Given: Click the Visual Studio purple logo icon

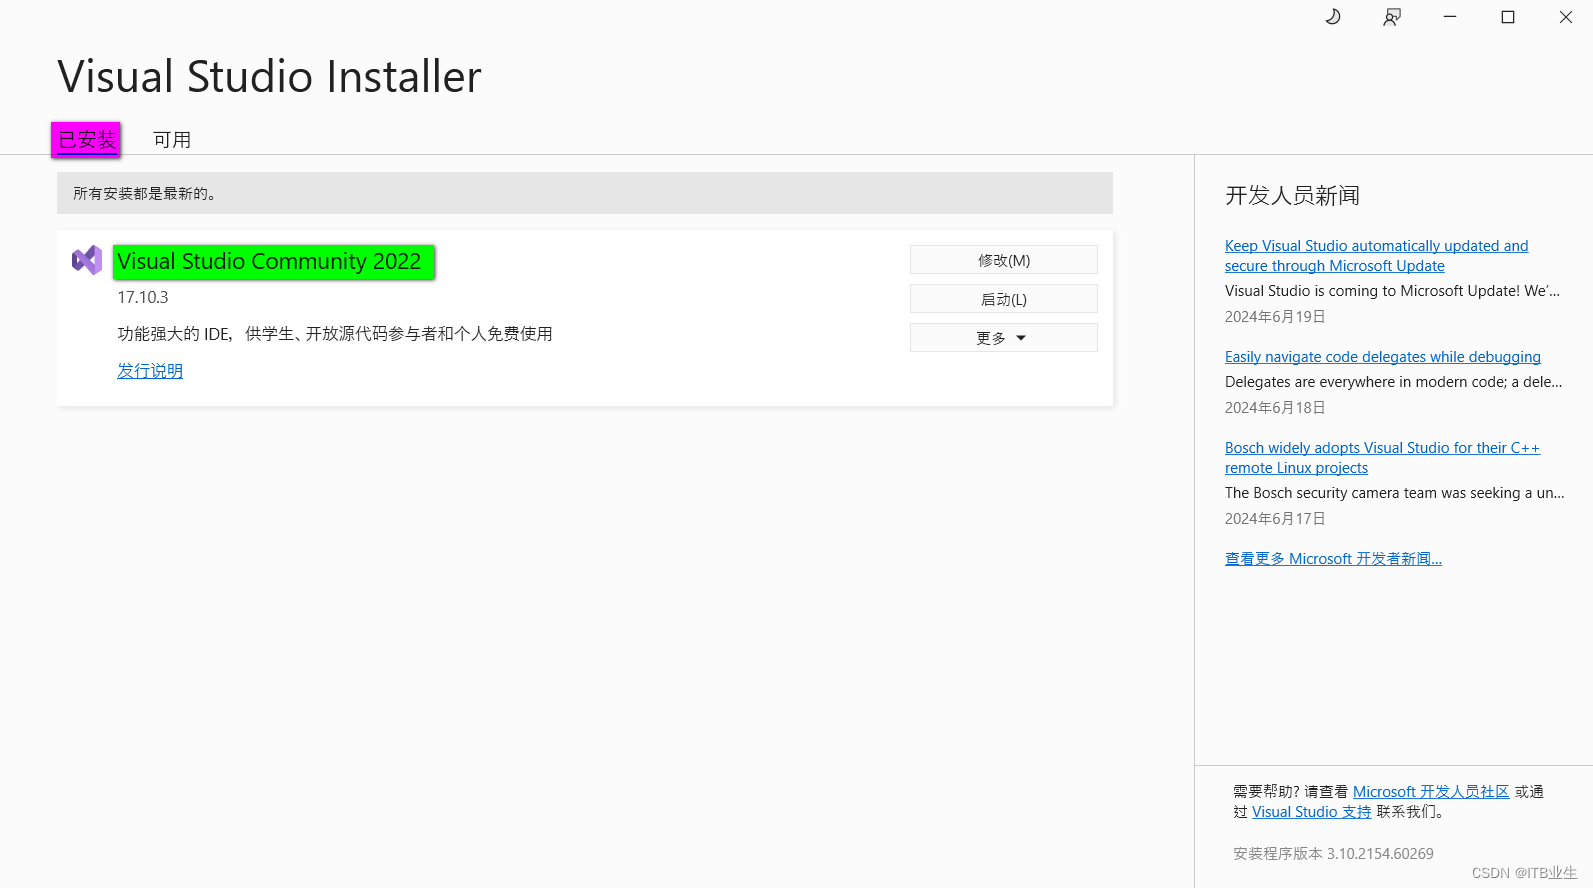Looking at the screenshot, I should (87, 260).
